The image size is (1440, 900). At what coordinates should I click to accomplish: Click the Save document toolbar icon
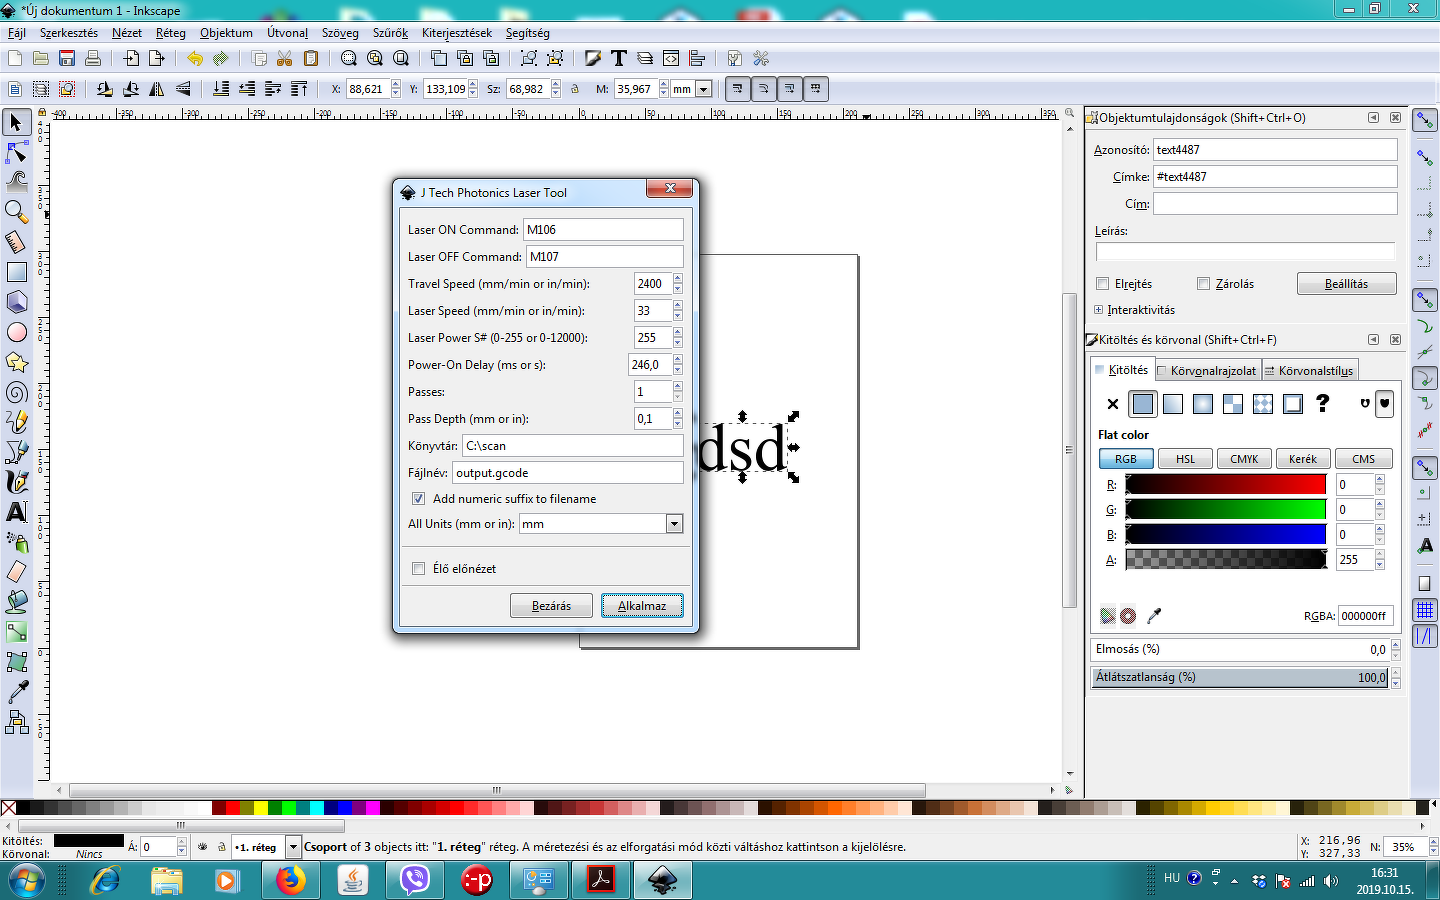point(67,59)
